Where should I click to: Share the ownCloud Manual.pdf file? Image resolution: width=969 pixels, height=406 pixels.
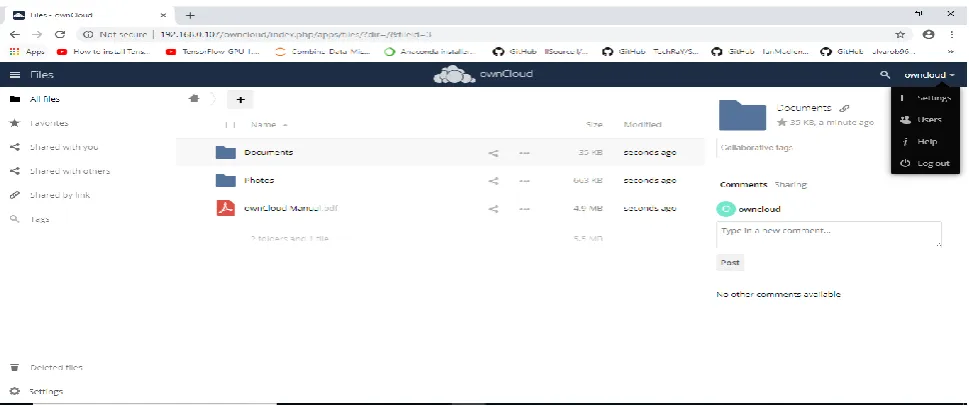493,209
